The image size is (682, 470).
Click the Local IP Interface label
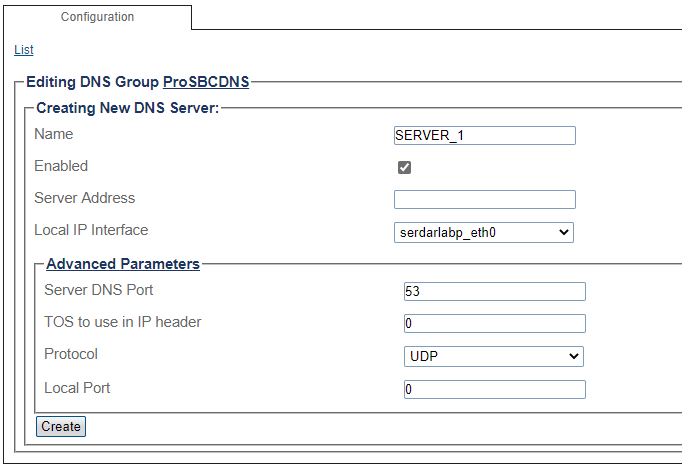[x=91, y=230]
